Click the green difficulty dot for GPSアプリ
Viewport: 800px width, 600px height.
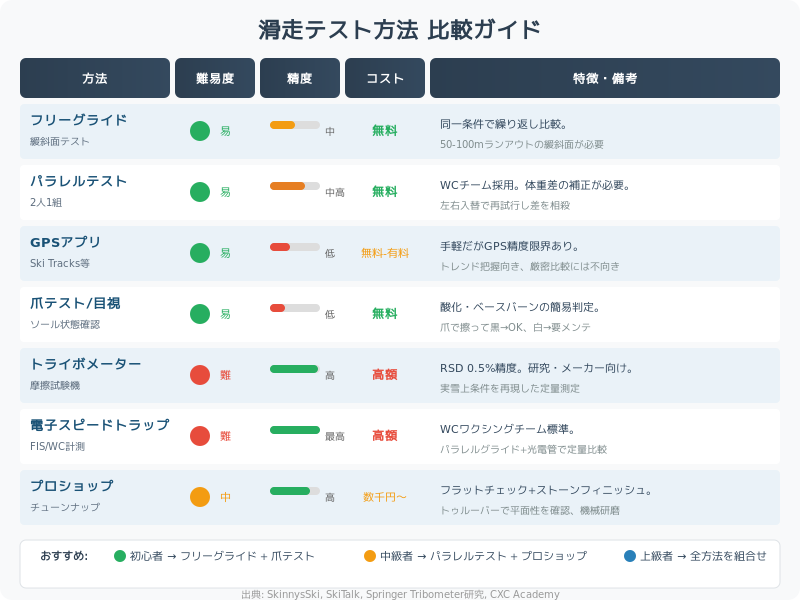tap(200, 253)
